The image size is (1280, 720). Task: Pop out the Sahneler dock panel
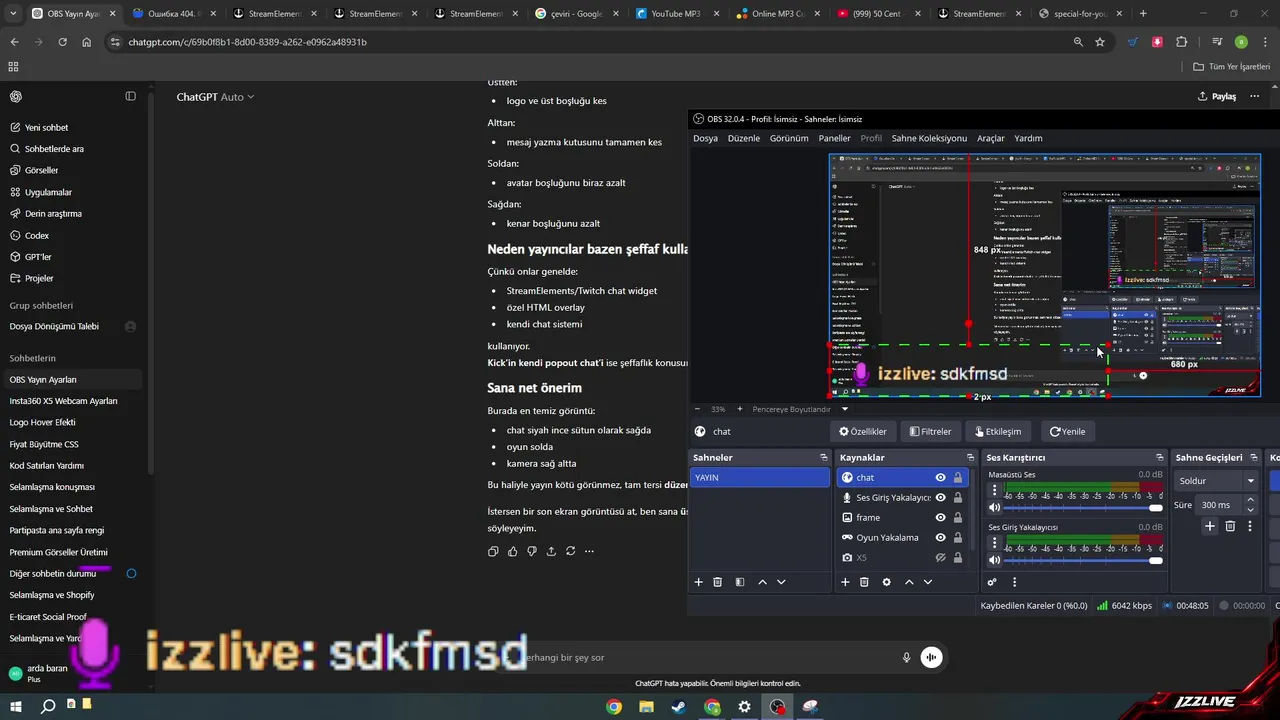pos(823,457)
